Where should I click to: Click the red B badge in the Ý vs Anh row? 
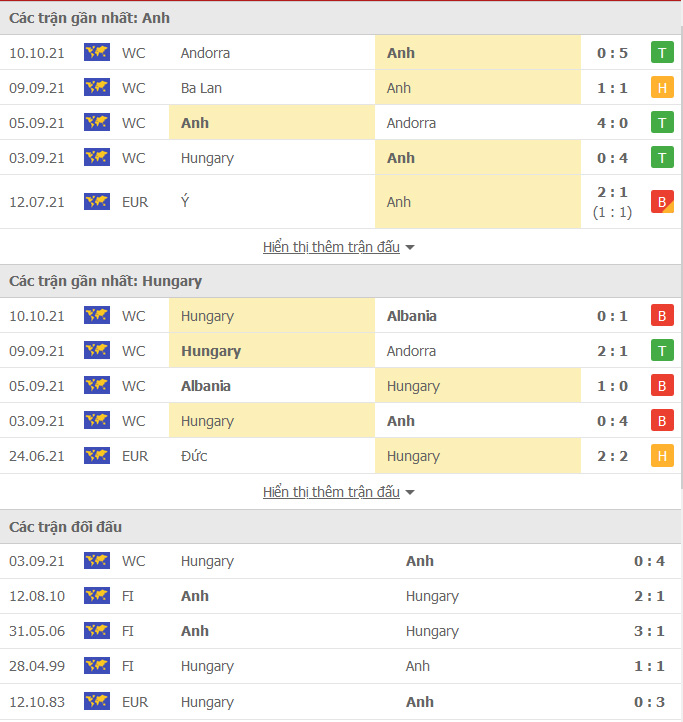click(x=661, y=202)
